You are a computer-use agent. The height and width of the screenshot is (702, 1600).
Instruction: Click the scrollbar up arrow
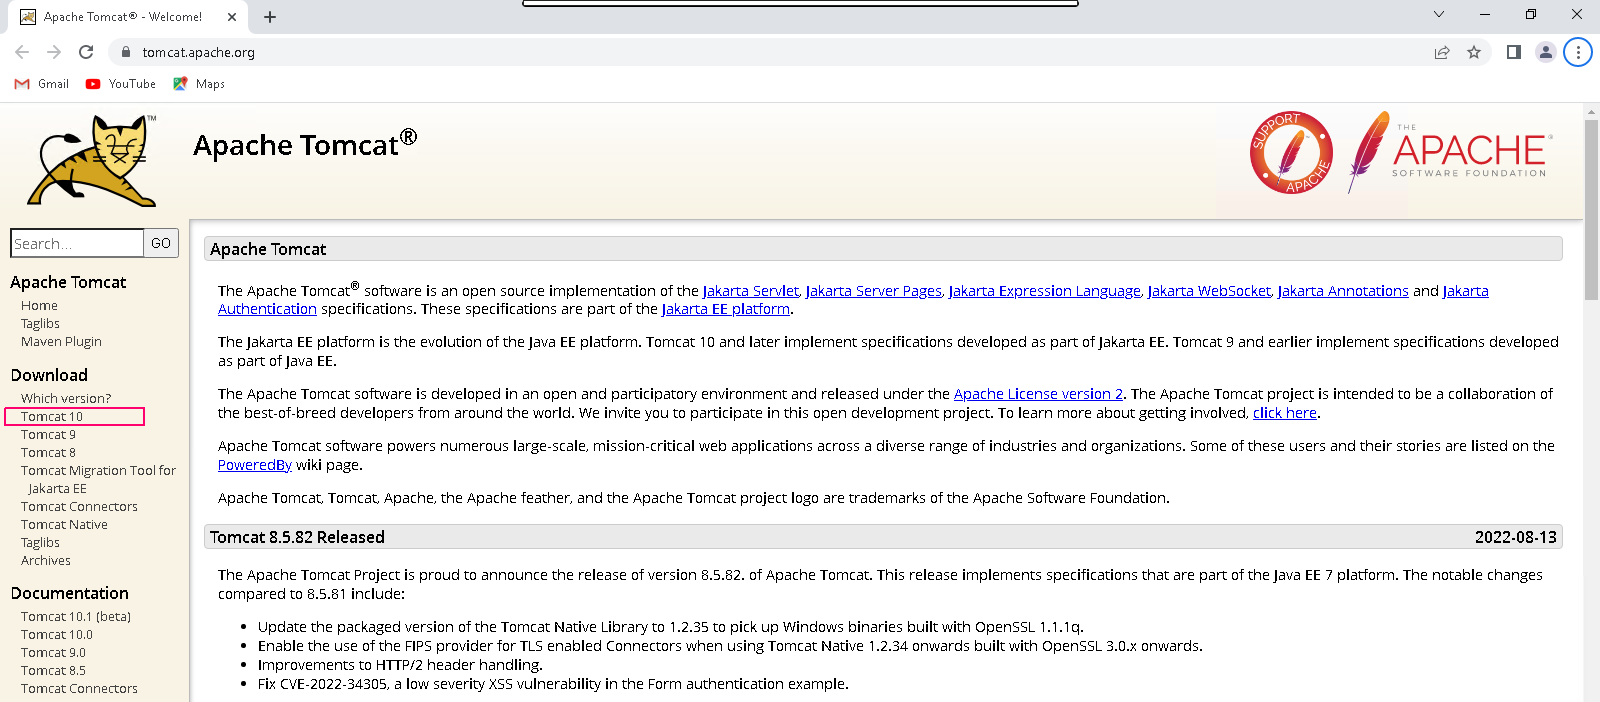(1591, 110)
